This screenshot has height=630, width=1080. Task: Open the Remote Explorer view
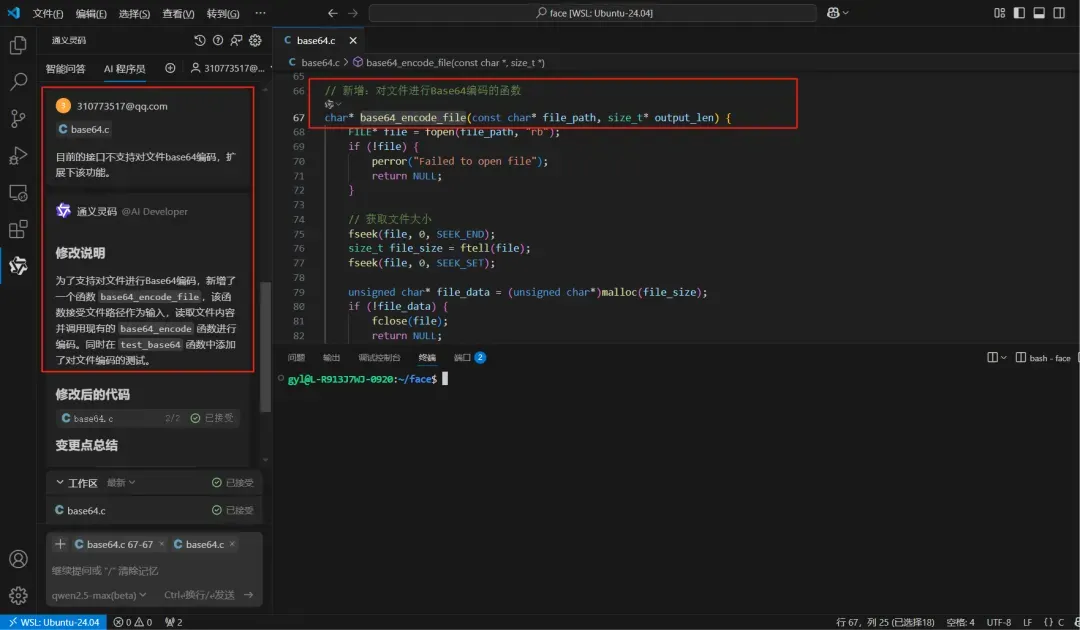[17, 192]
